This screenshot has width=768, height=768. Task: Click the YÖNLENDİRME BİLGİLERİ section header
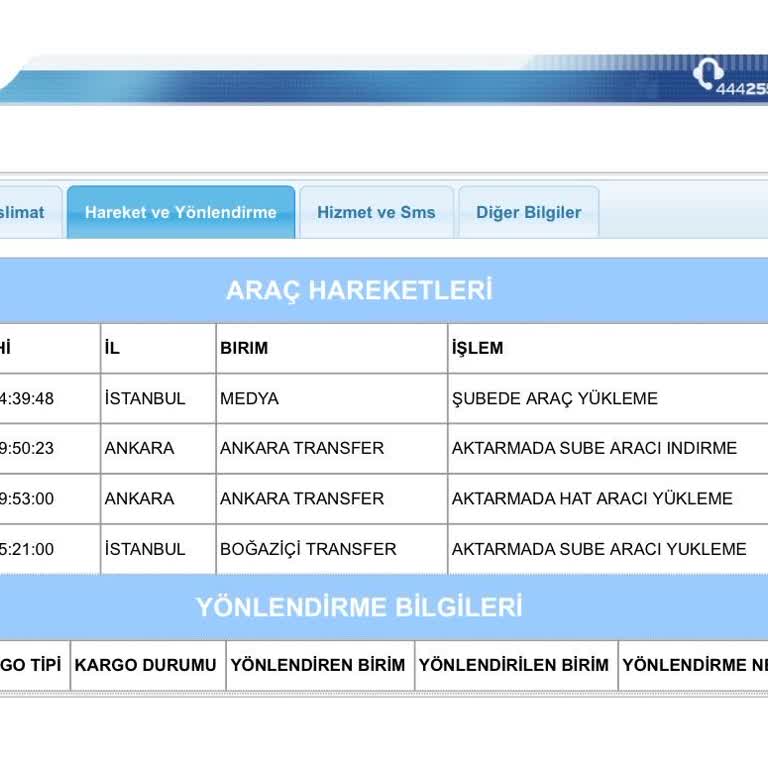(359, 607)
